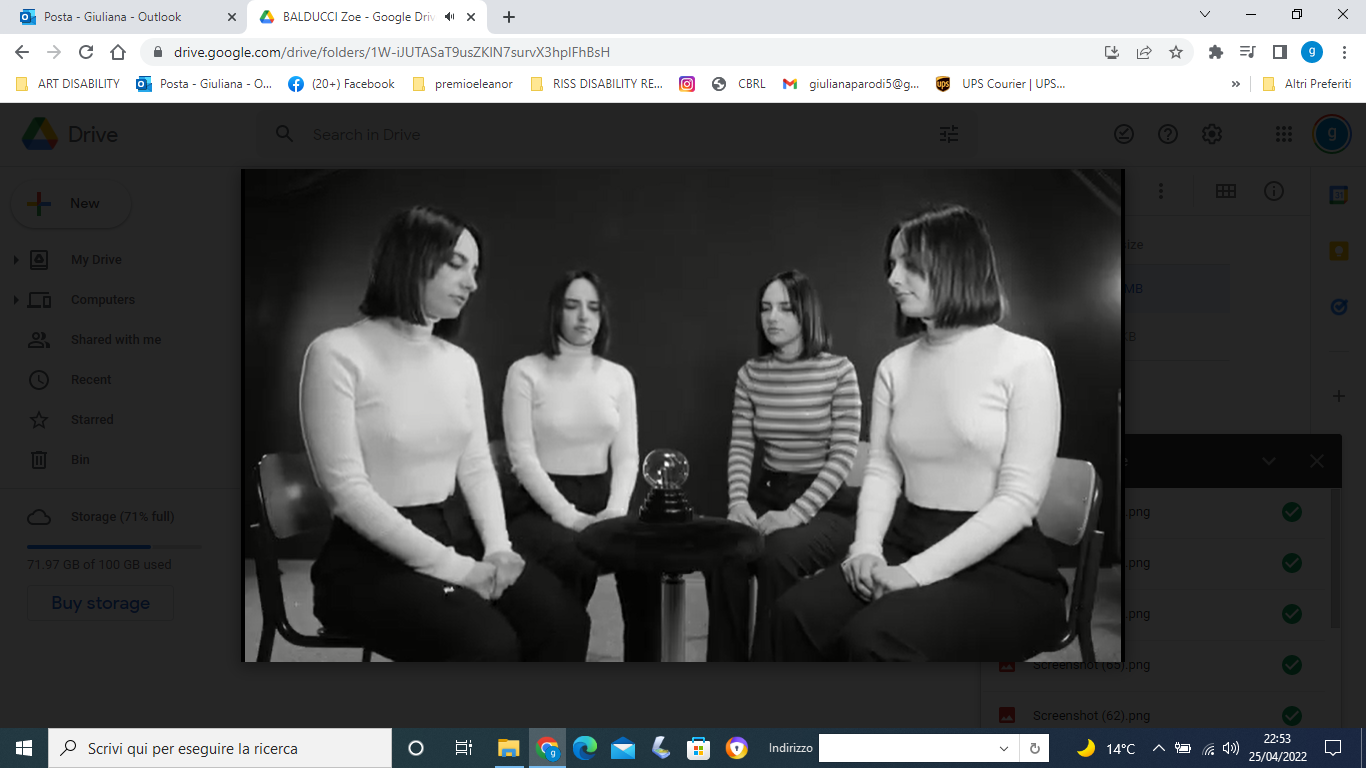1366x768 pixels.
Task: Open the offline ready status icon
Action: 1124,134
